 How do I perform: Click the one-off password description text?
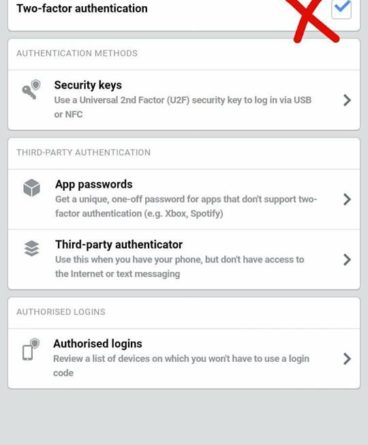[x=186, y=206]
